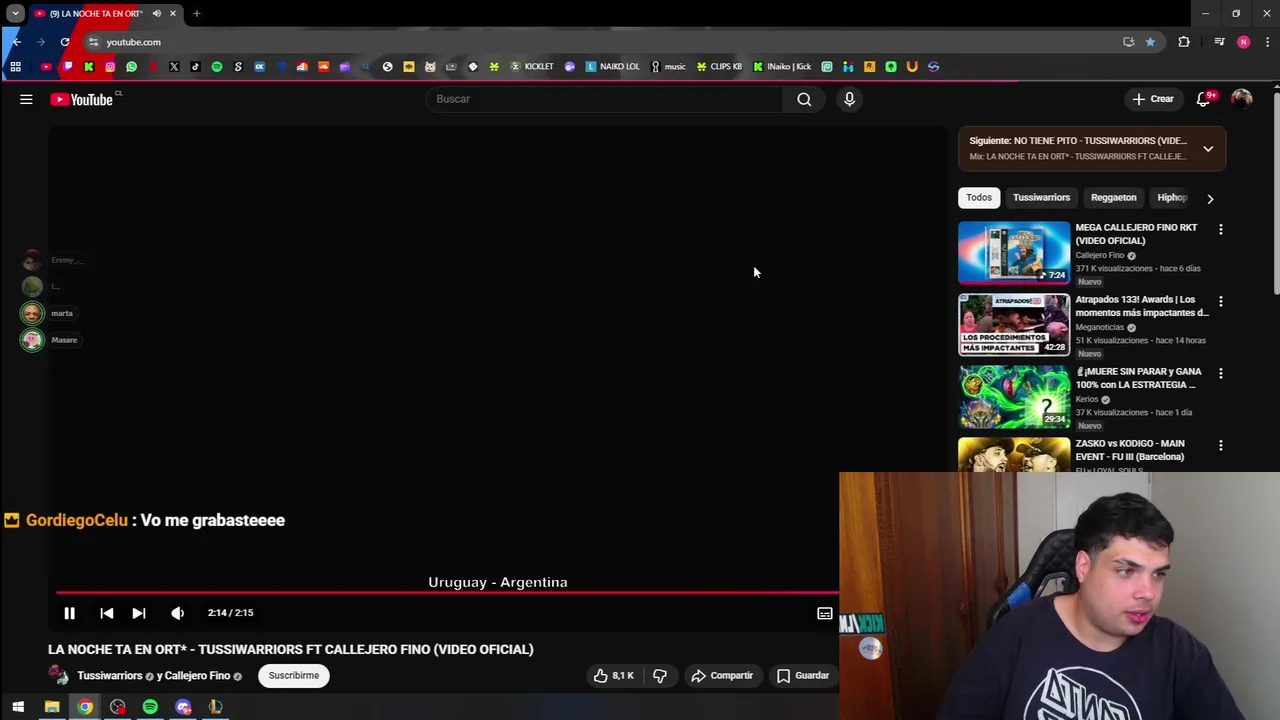Open the WhatsApp bookmark
1280x720 pixels.
click(131, 67)
